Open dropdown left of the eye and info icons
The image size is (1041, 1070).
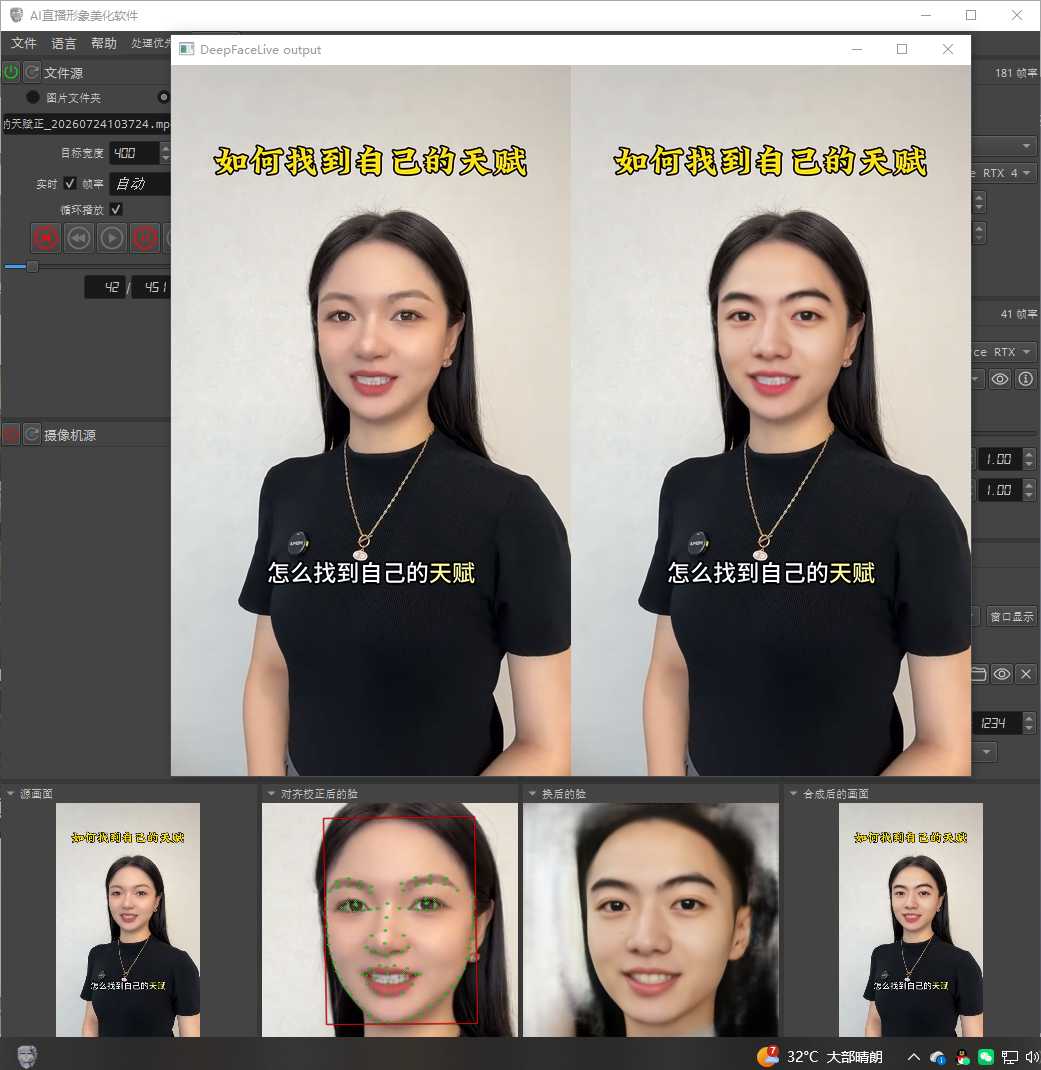click(x=978, y=379)
